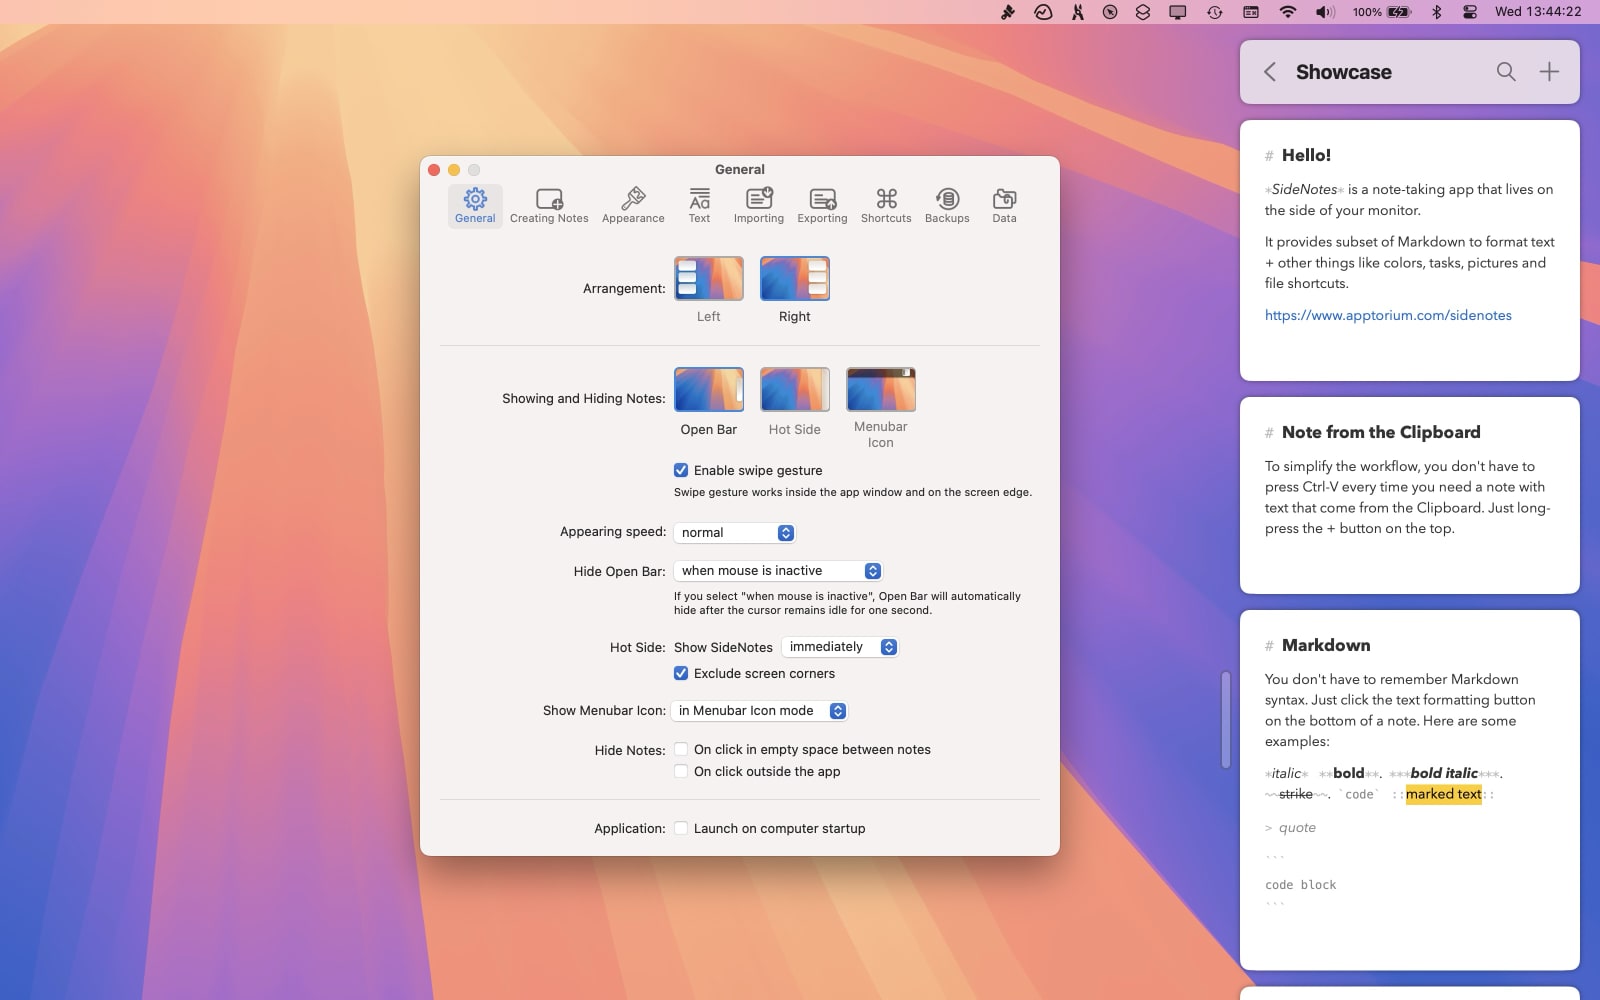
Task: Click the SideNotes panel scrollbar
Action: click(1226, 720)
